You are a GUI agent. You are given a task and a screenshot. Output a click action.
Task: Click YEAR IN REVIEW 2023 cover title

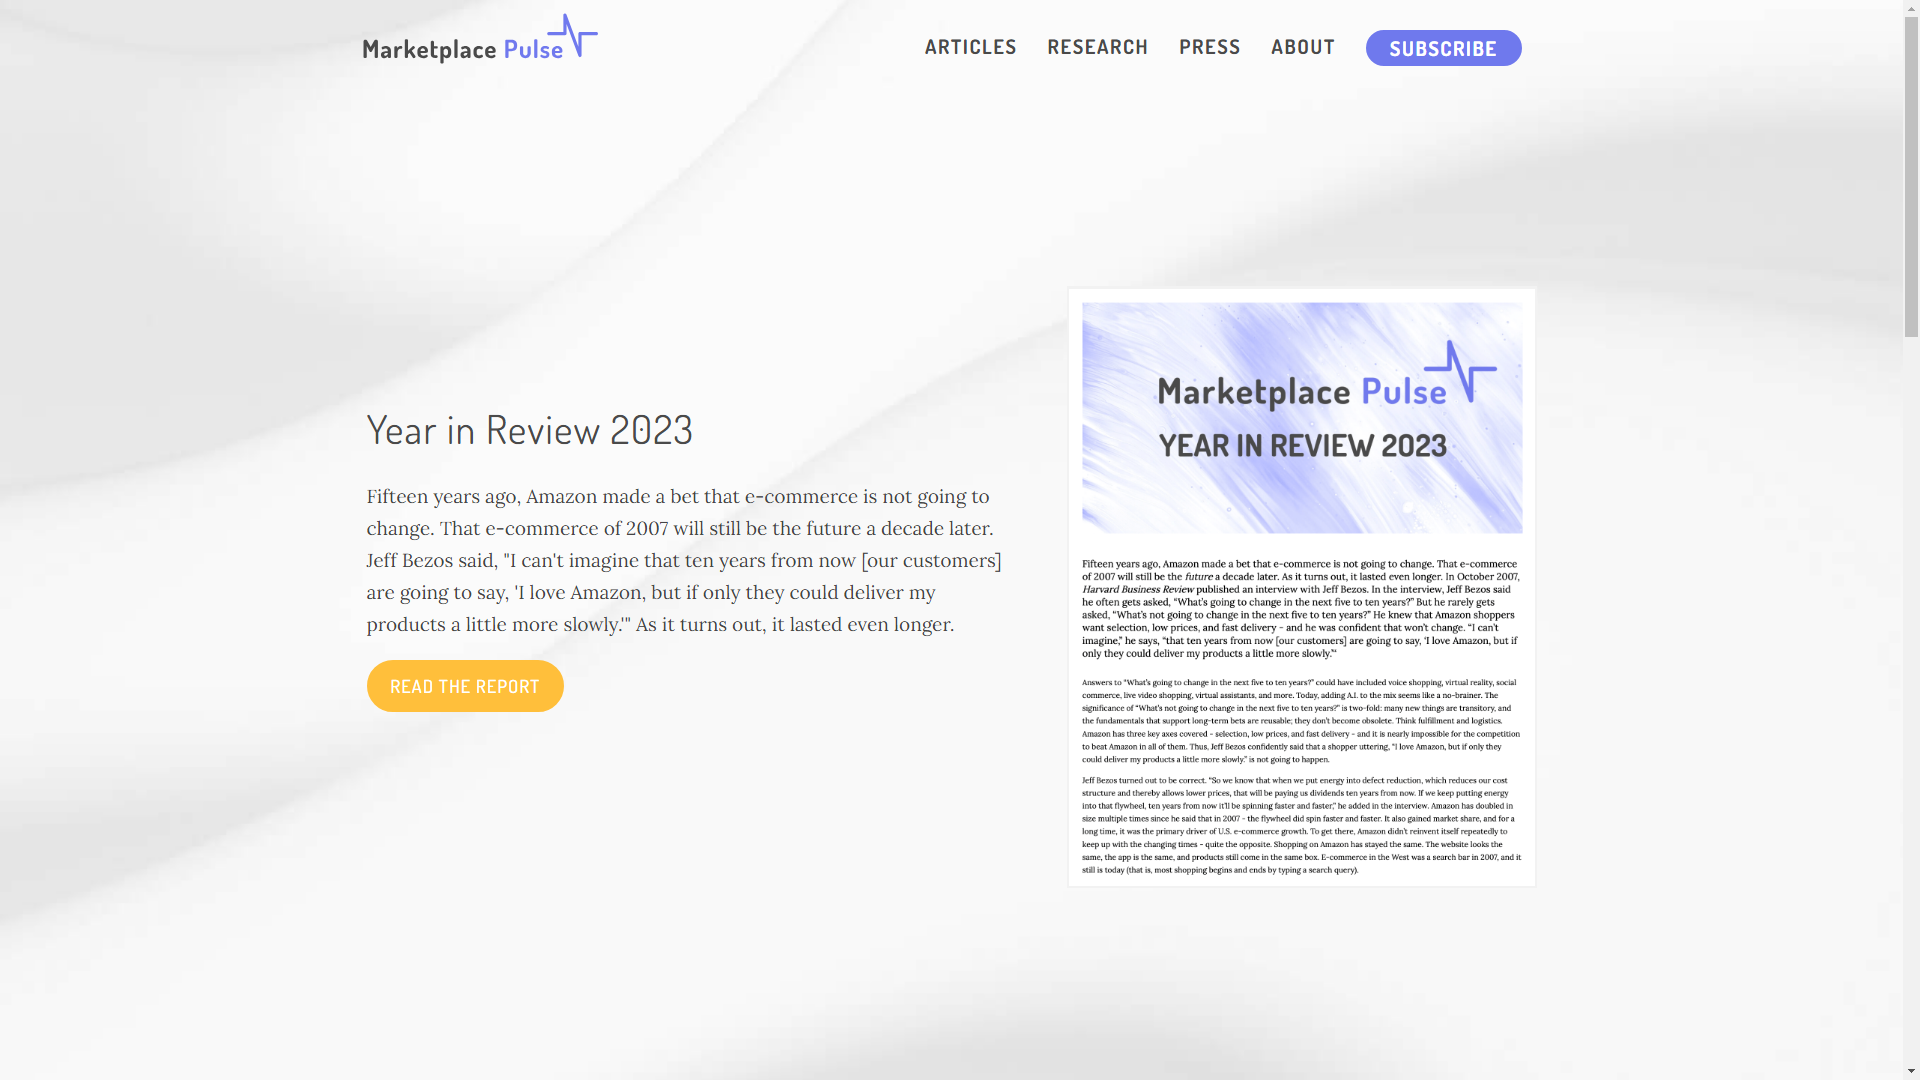(1301, 446)
